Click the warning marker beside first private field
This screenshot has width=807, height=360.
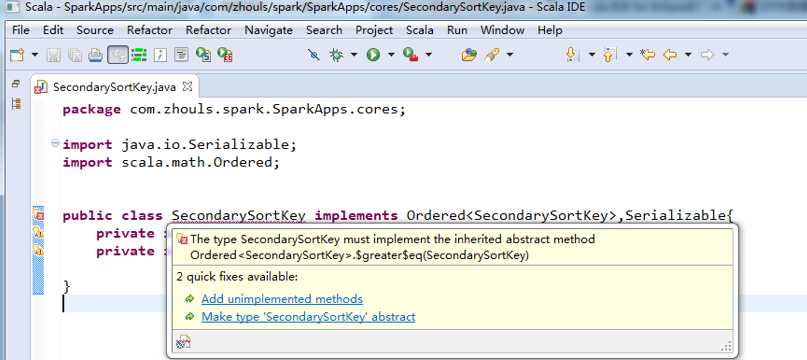pos(39,233)
